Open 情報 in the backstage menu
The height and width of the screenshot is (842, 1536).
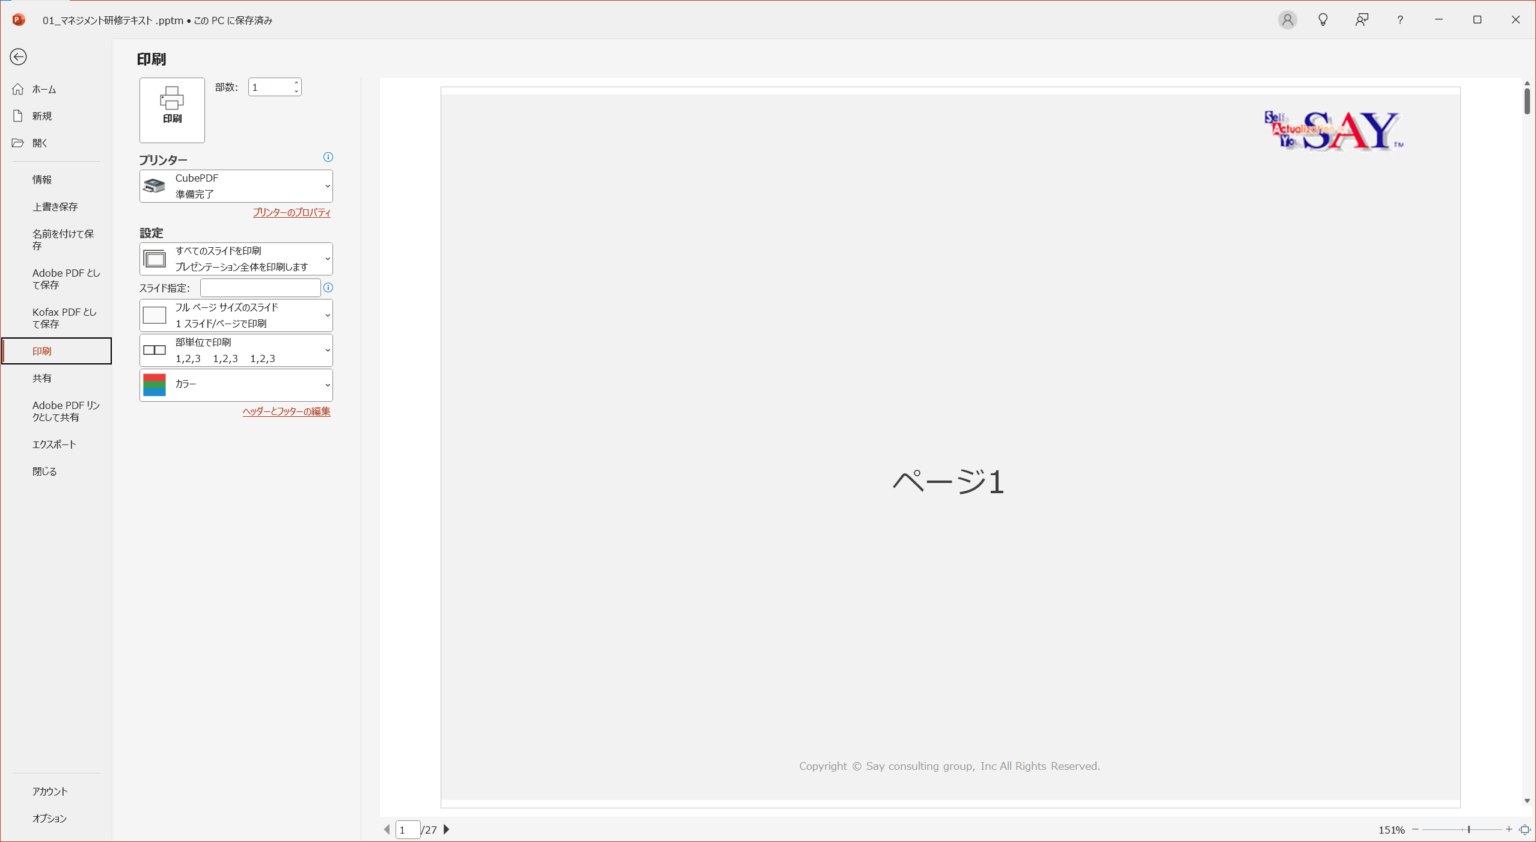42,180
